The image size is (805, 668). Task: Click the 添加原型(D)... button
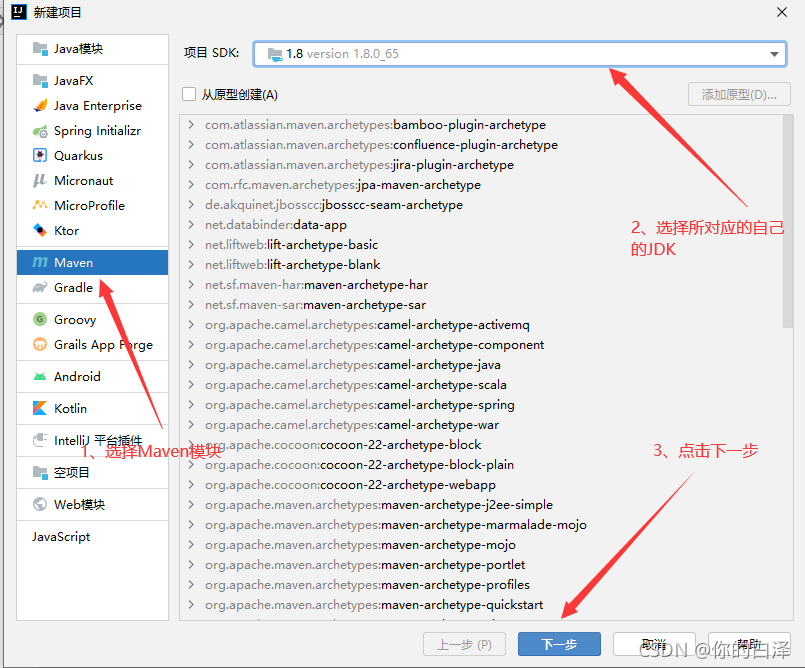pyautogui.click(x=739, y=94)
